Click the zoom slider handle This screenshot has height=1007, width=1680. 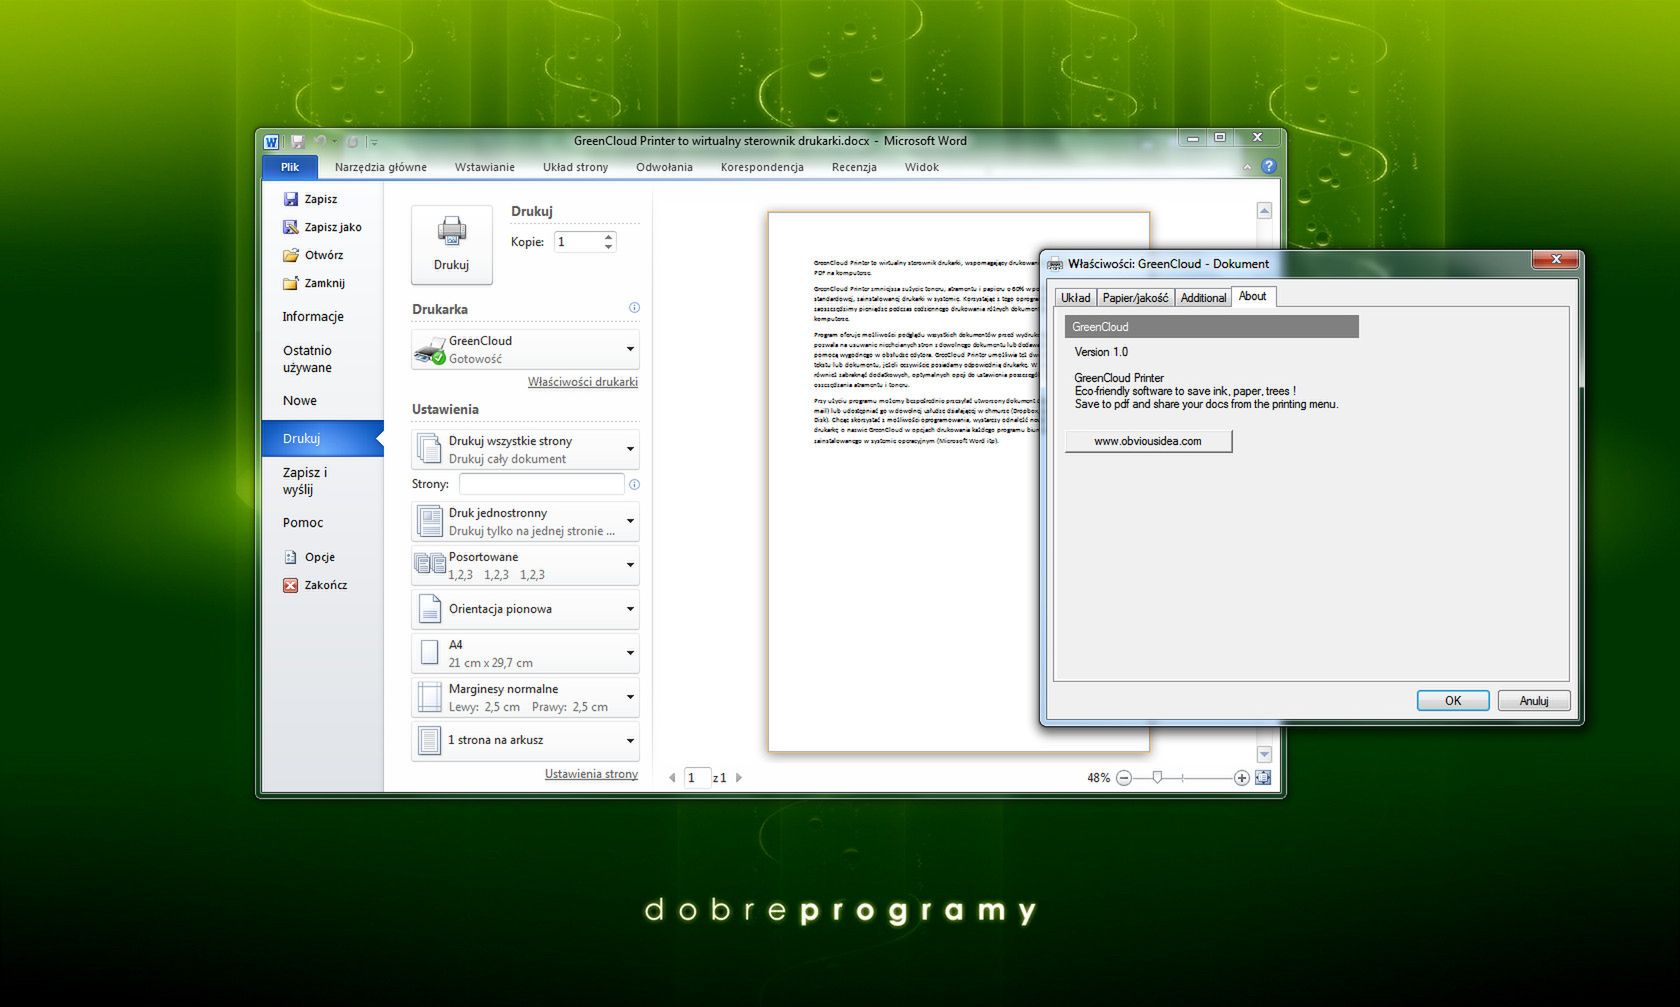[1157, 777]
